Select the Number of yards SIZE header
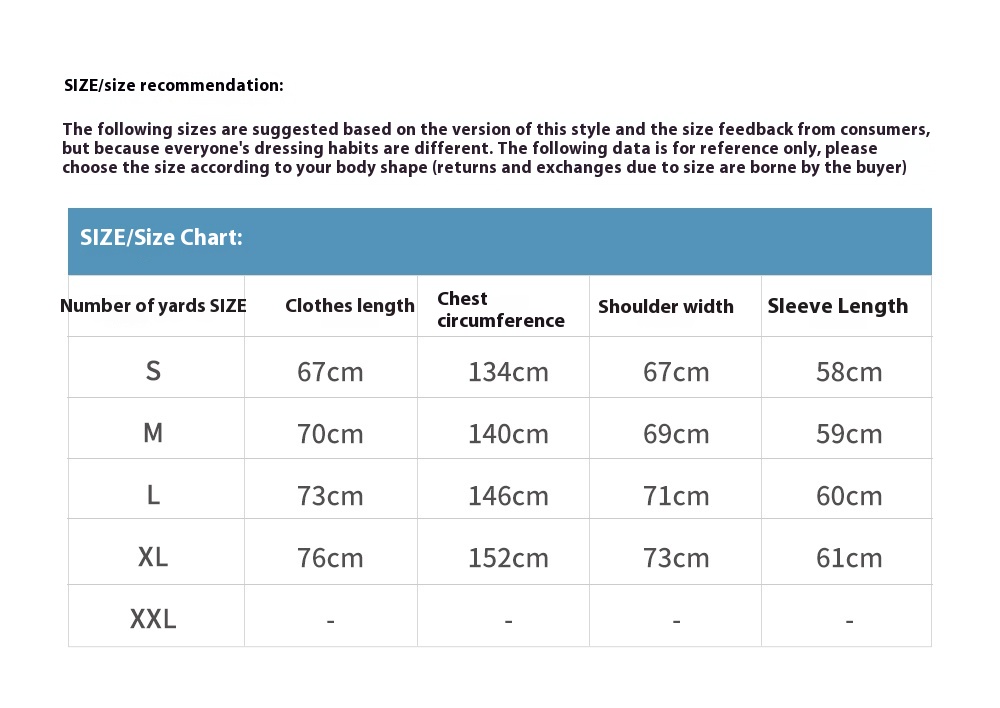The height and width of the screenshot is (708, 1000). click(x=153, y=306)
